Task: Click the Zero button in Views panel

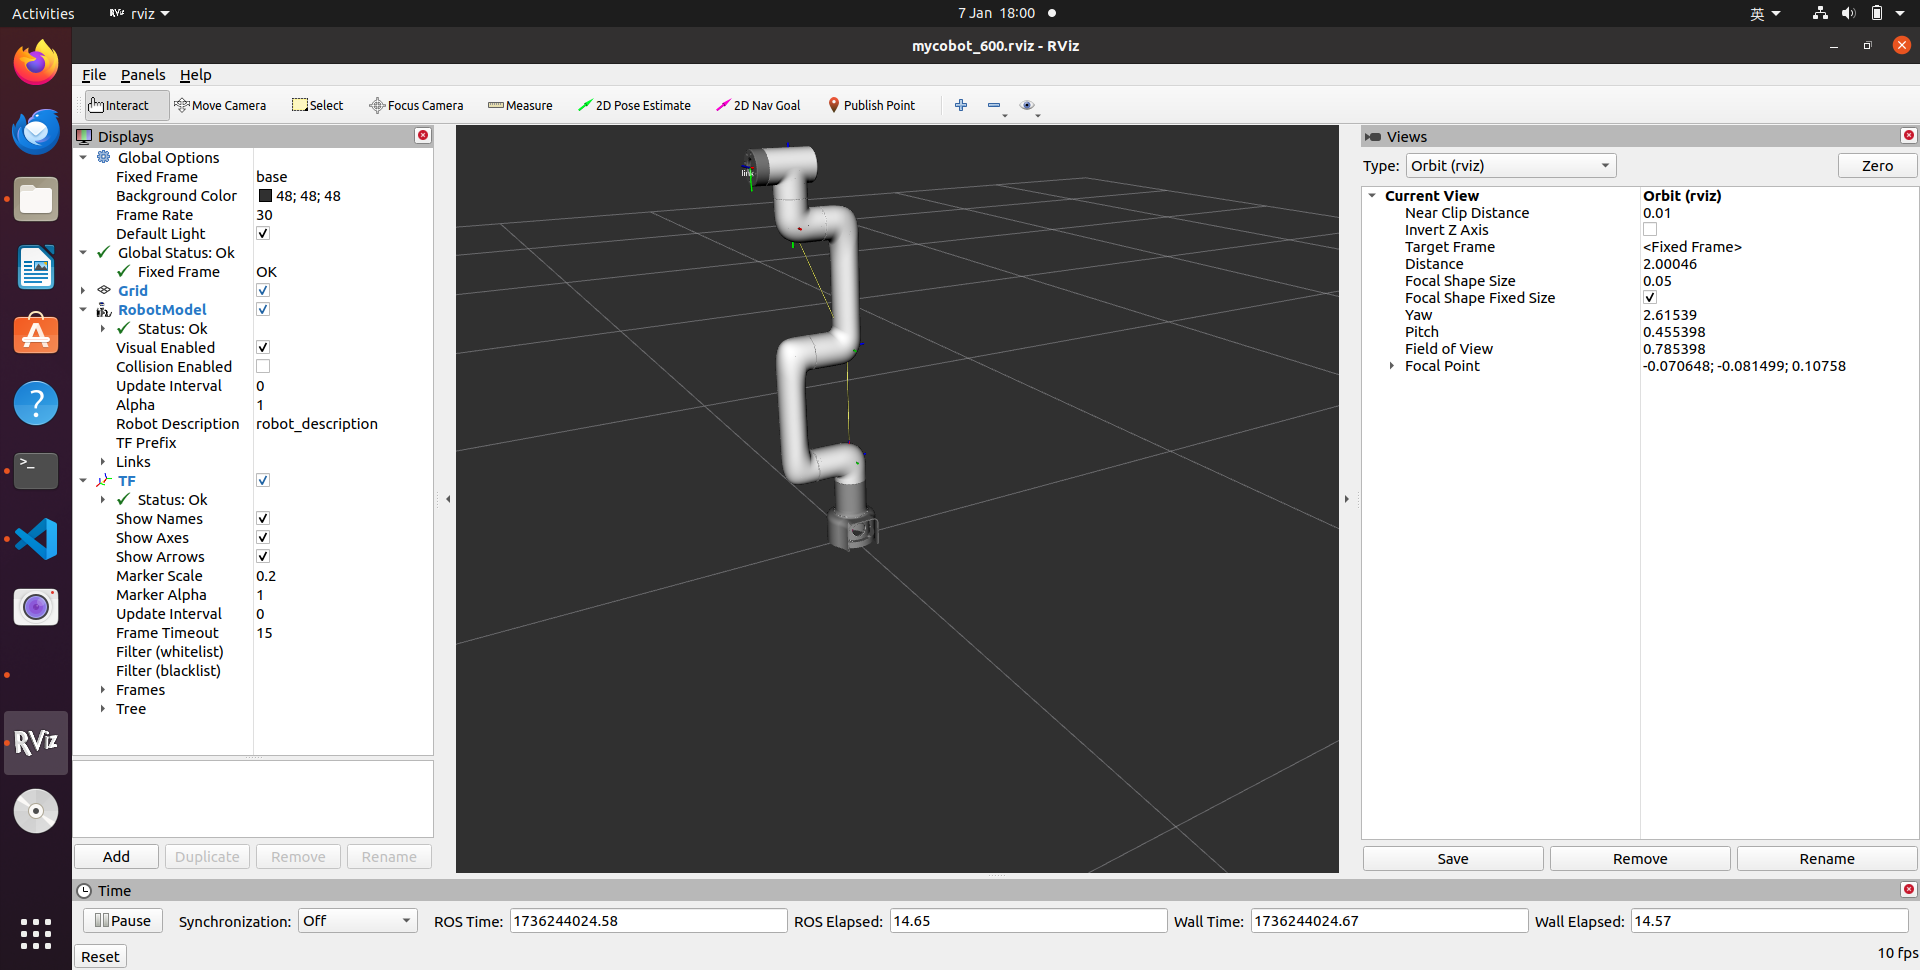Action: click(x=1877, y=166)
